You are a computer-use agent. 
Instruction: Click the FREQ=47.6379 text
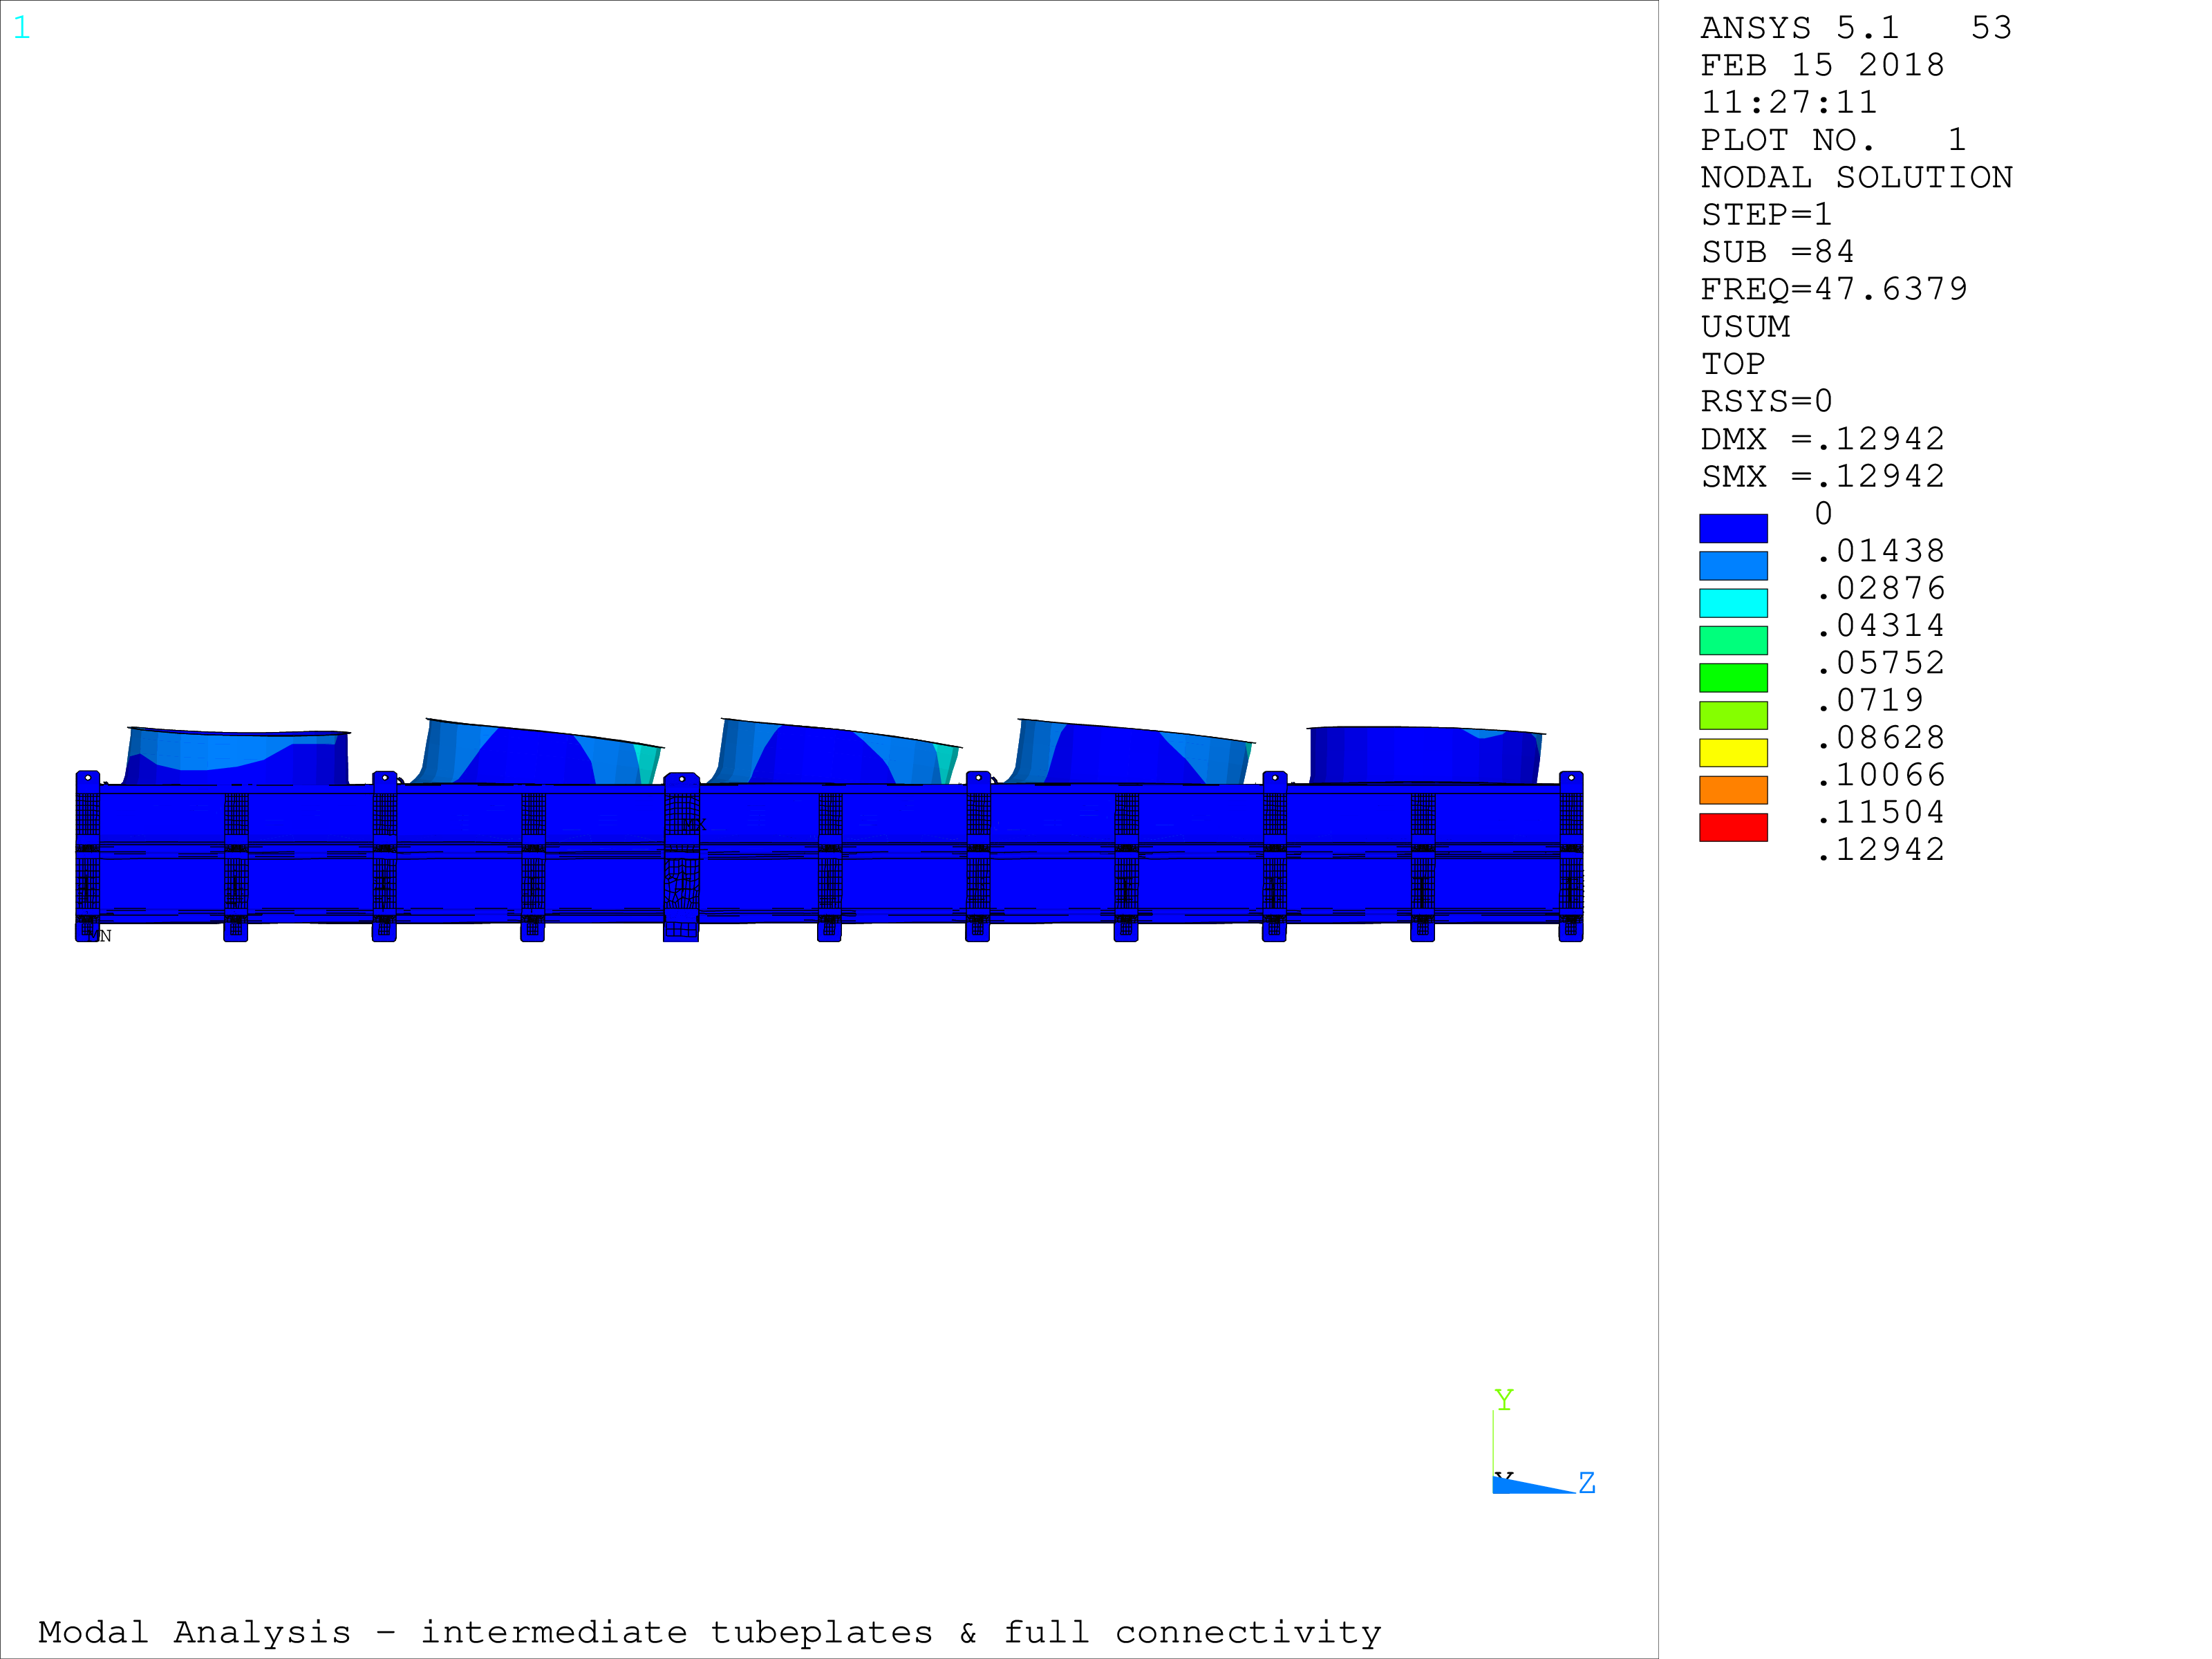point(1834,290)
